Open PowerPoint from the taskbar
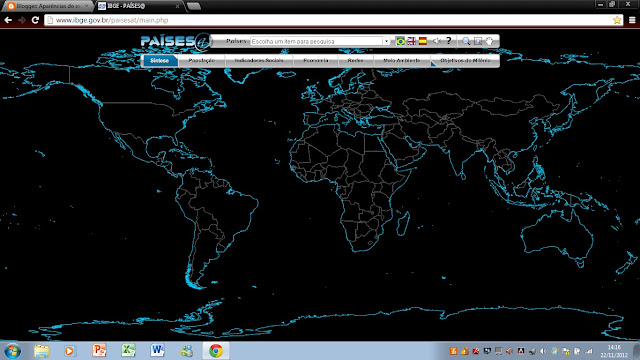This screenshot has width=640, height=360. [99, 351]
